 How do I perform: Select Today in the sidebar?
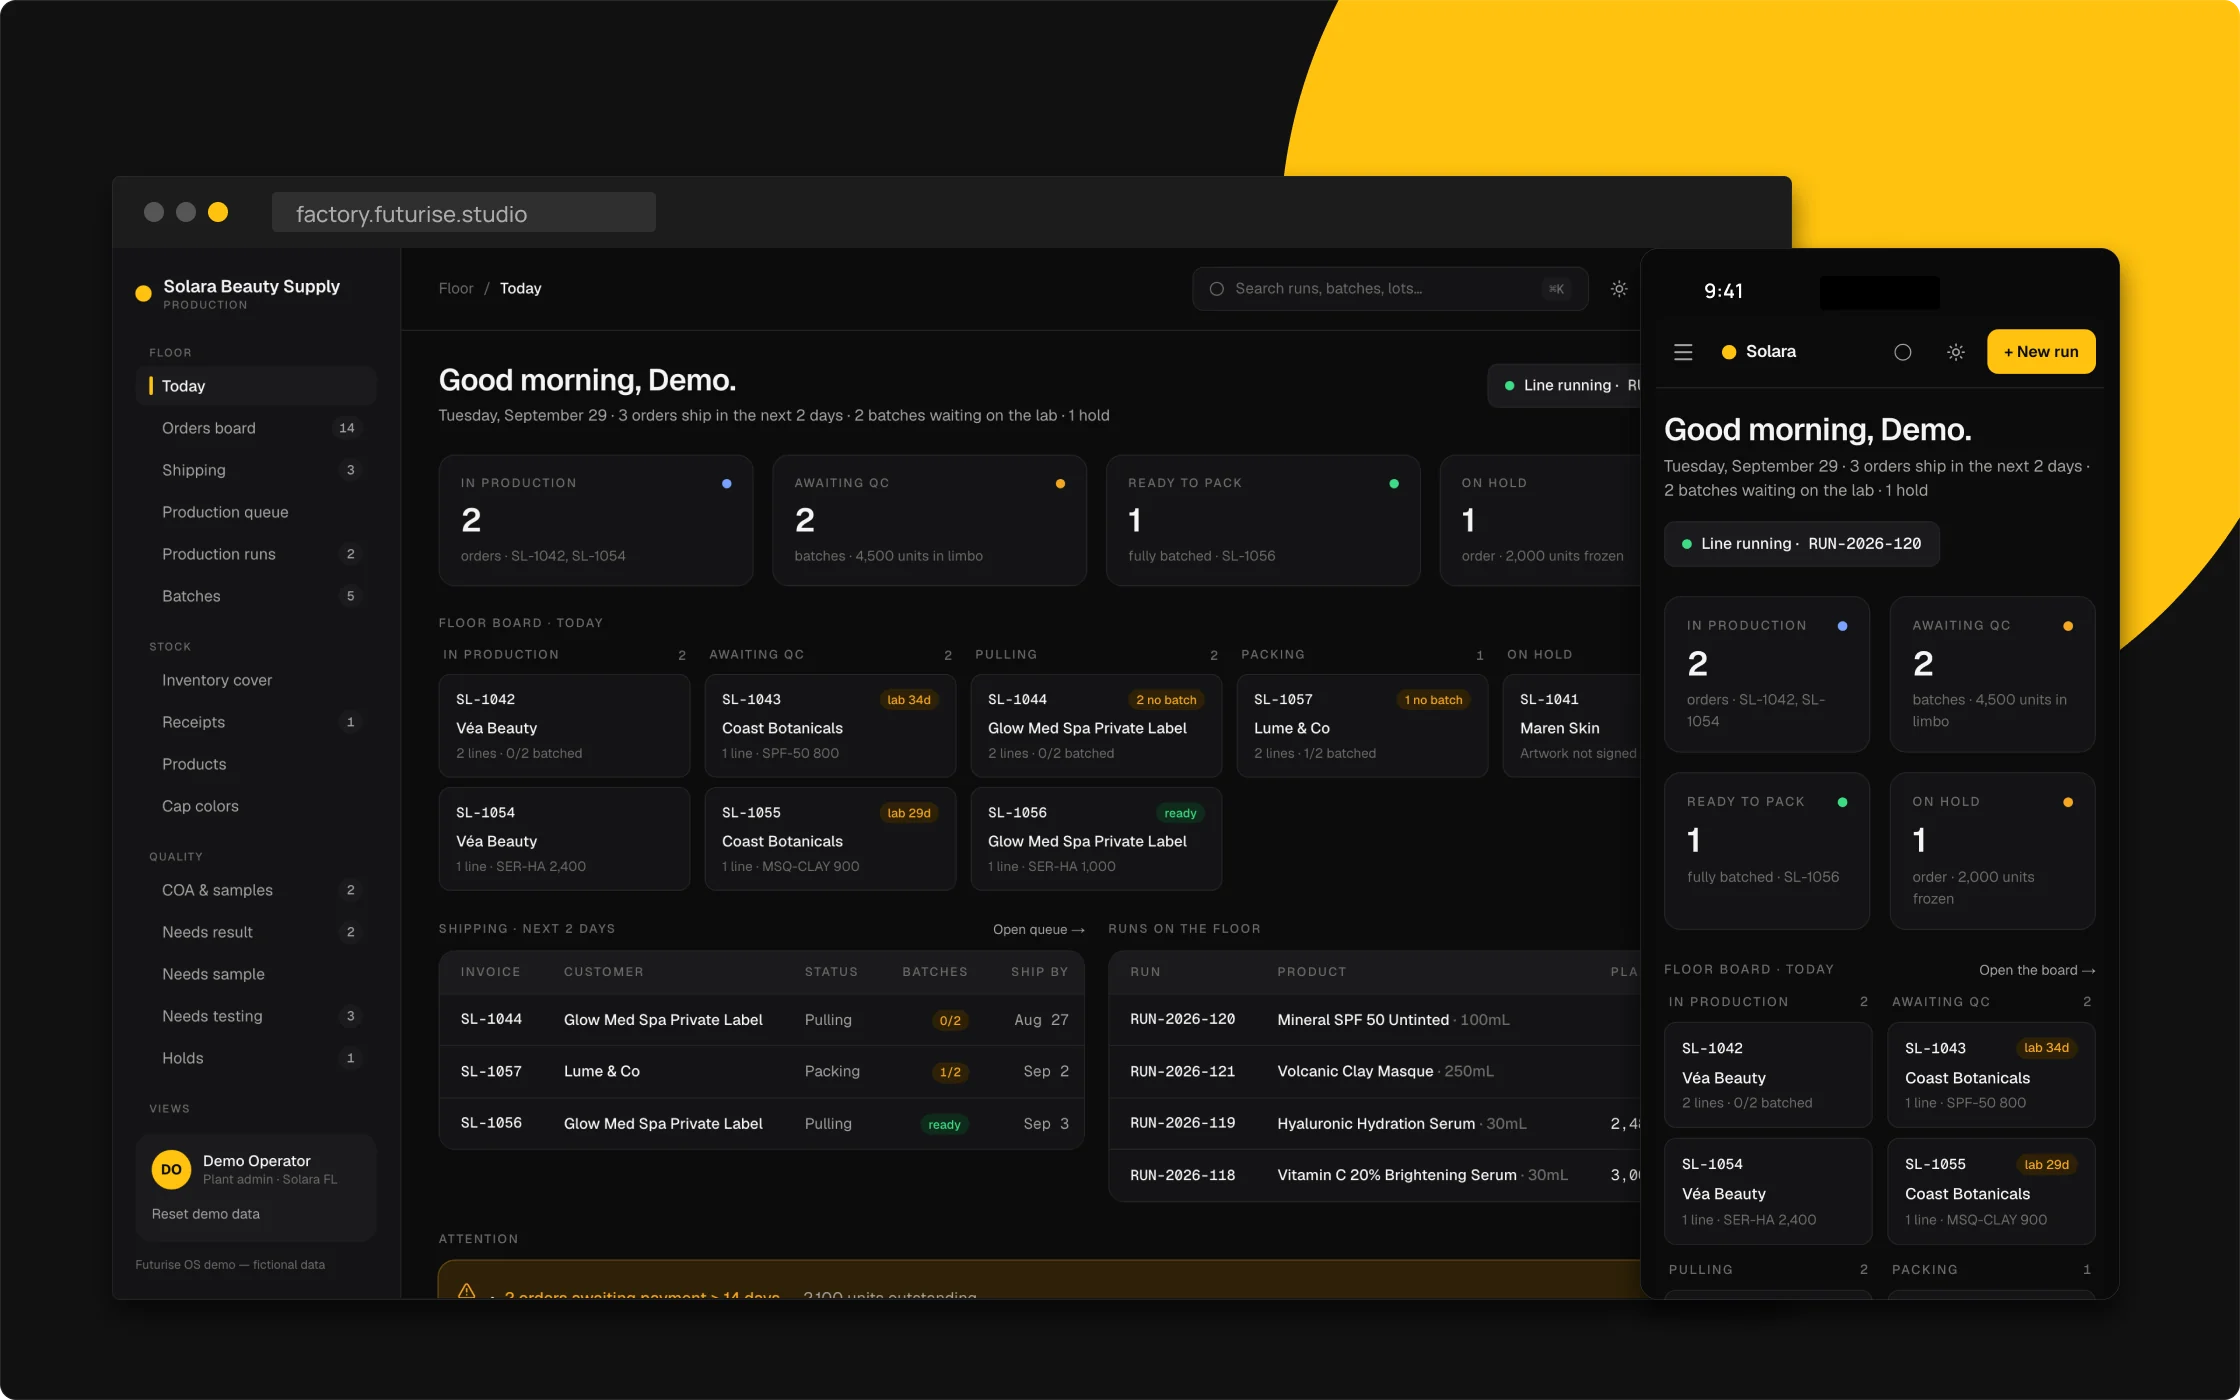256,386
